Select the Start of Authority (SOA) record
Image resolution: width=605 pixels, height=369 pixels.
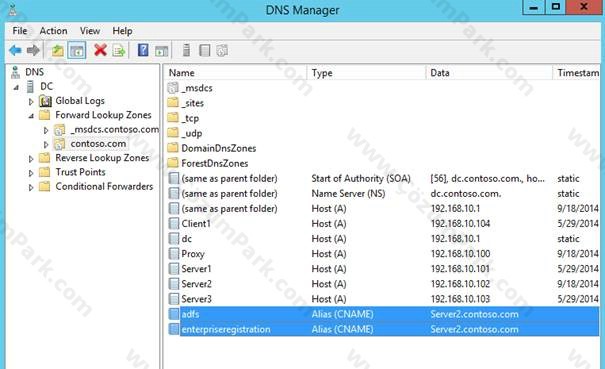384,178
